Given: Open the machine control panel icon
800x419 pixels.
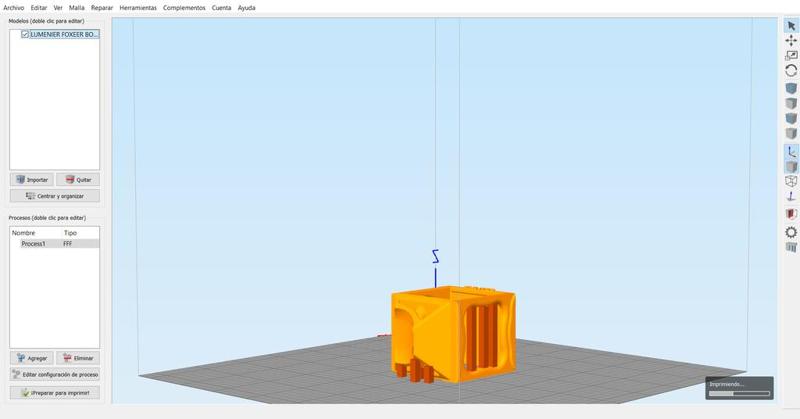Looking at the screenshot, I should click(791, 248).
